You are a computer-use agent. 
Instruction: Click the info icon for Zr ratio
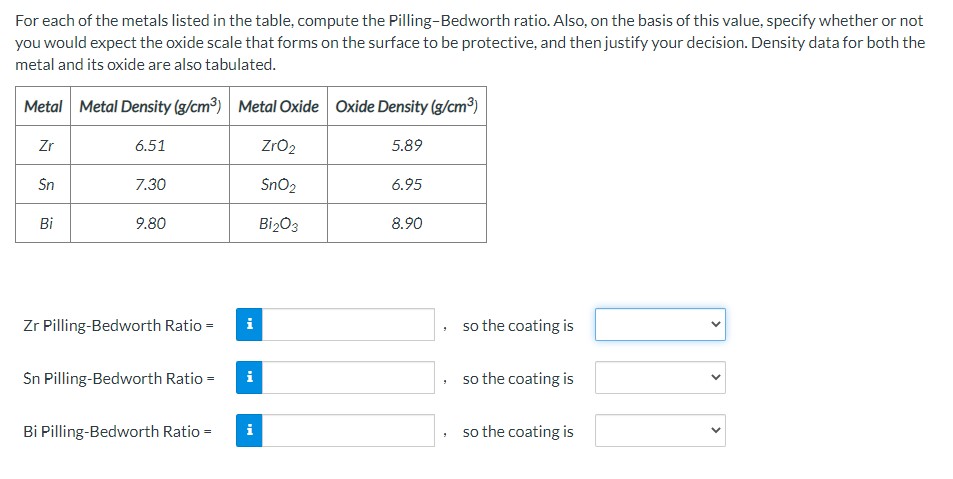point(249,325)
